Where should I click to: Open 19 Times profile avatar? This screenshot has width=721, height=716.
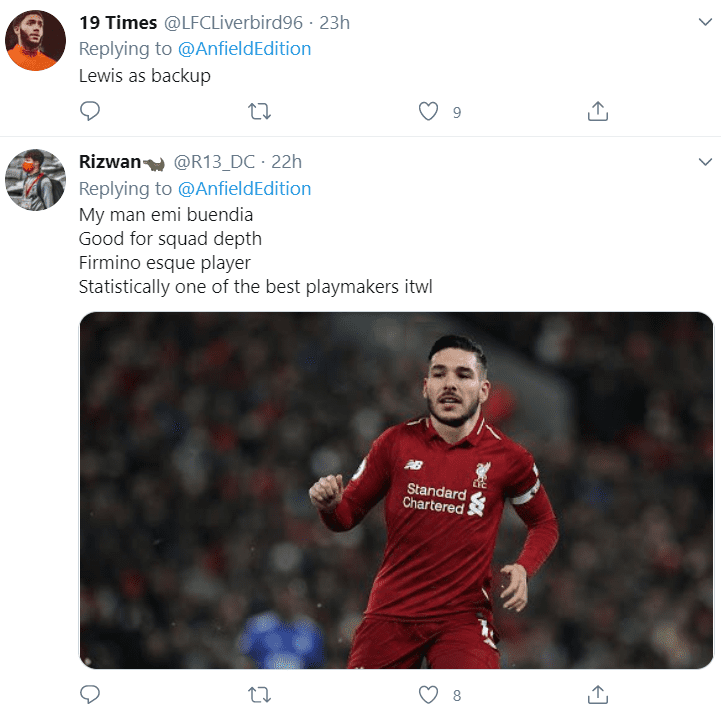35,40
